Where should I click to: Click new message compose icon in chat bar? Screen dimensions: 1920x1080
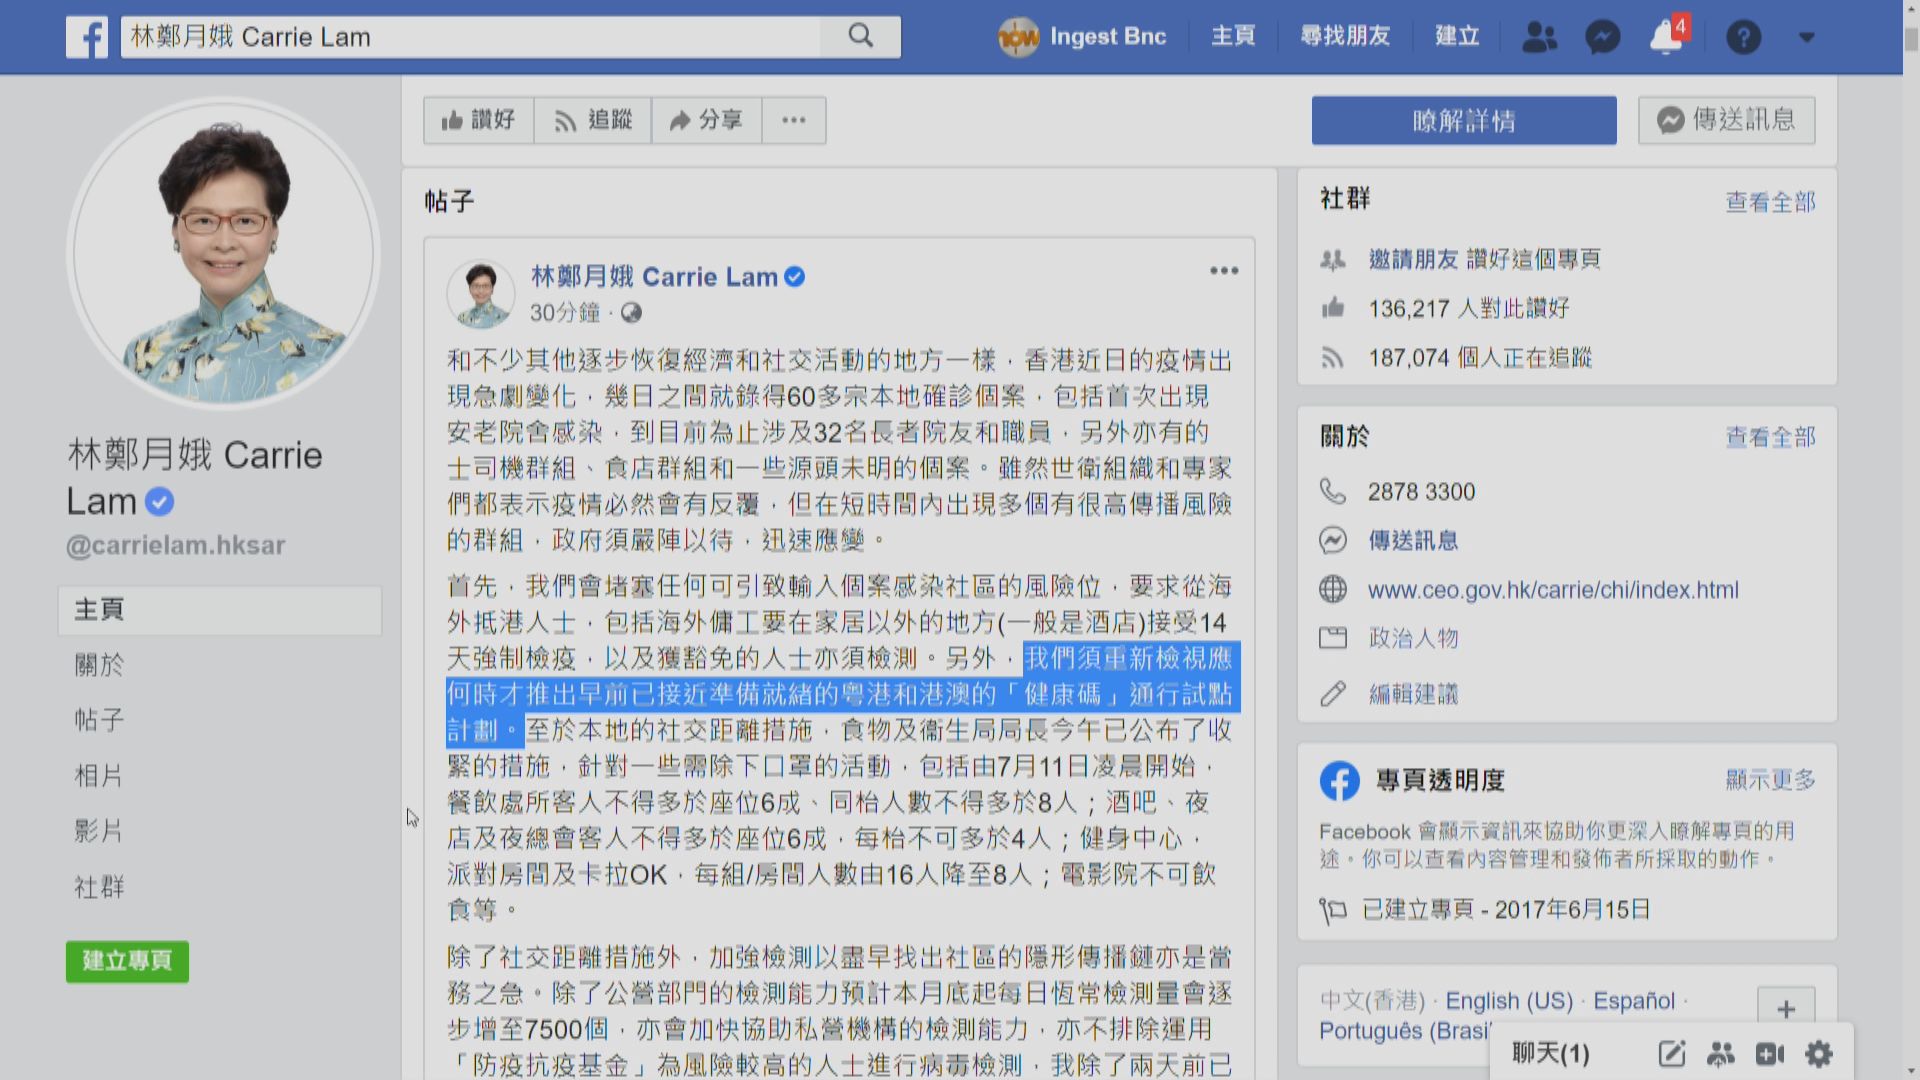click(x=1672, y=1053)
